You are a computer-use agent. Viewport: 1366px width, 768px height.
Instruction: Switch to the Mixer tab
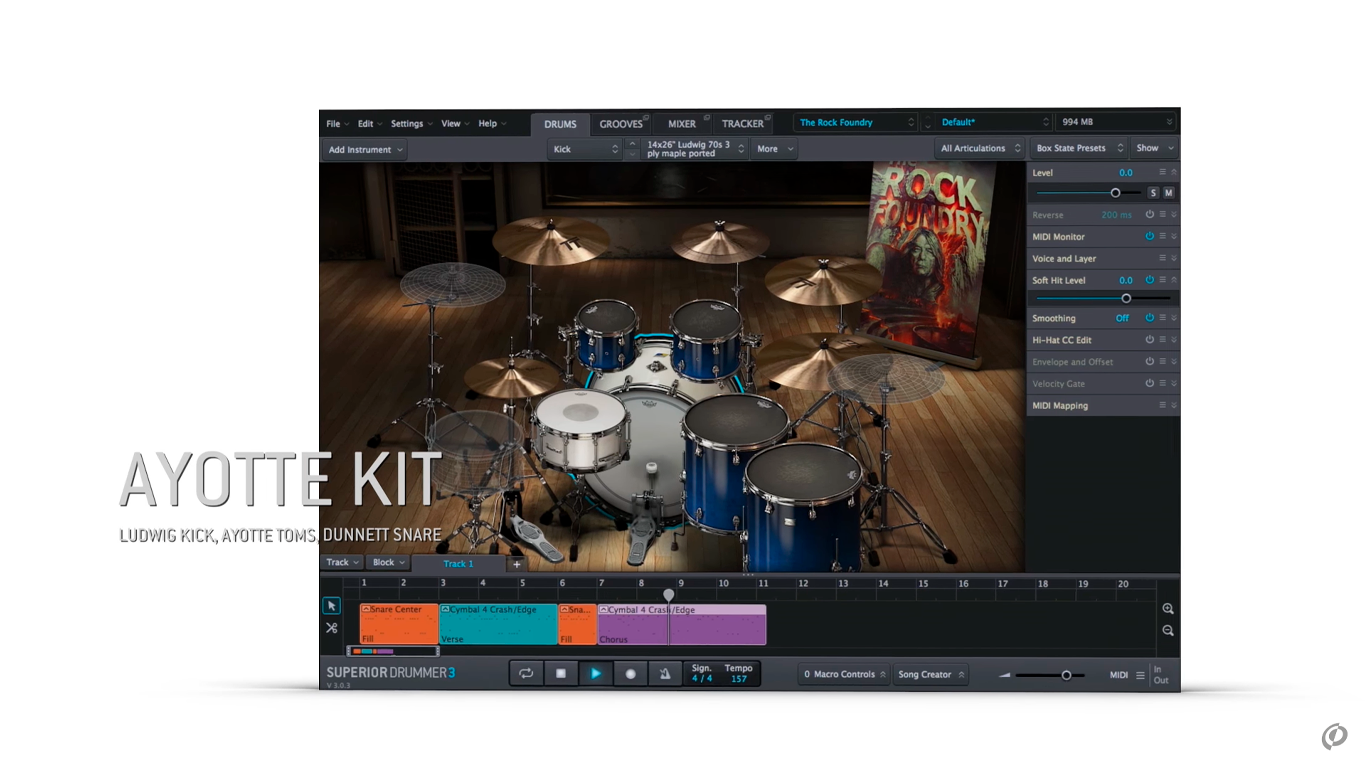pyautogui.click(x=682, y=124)
